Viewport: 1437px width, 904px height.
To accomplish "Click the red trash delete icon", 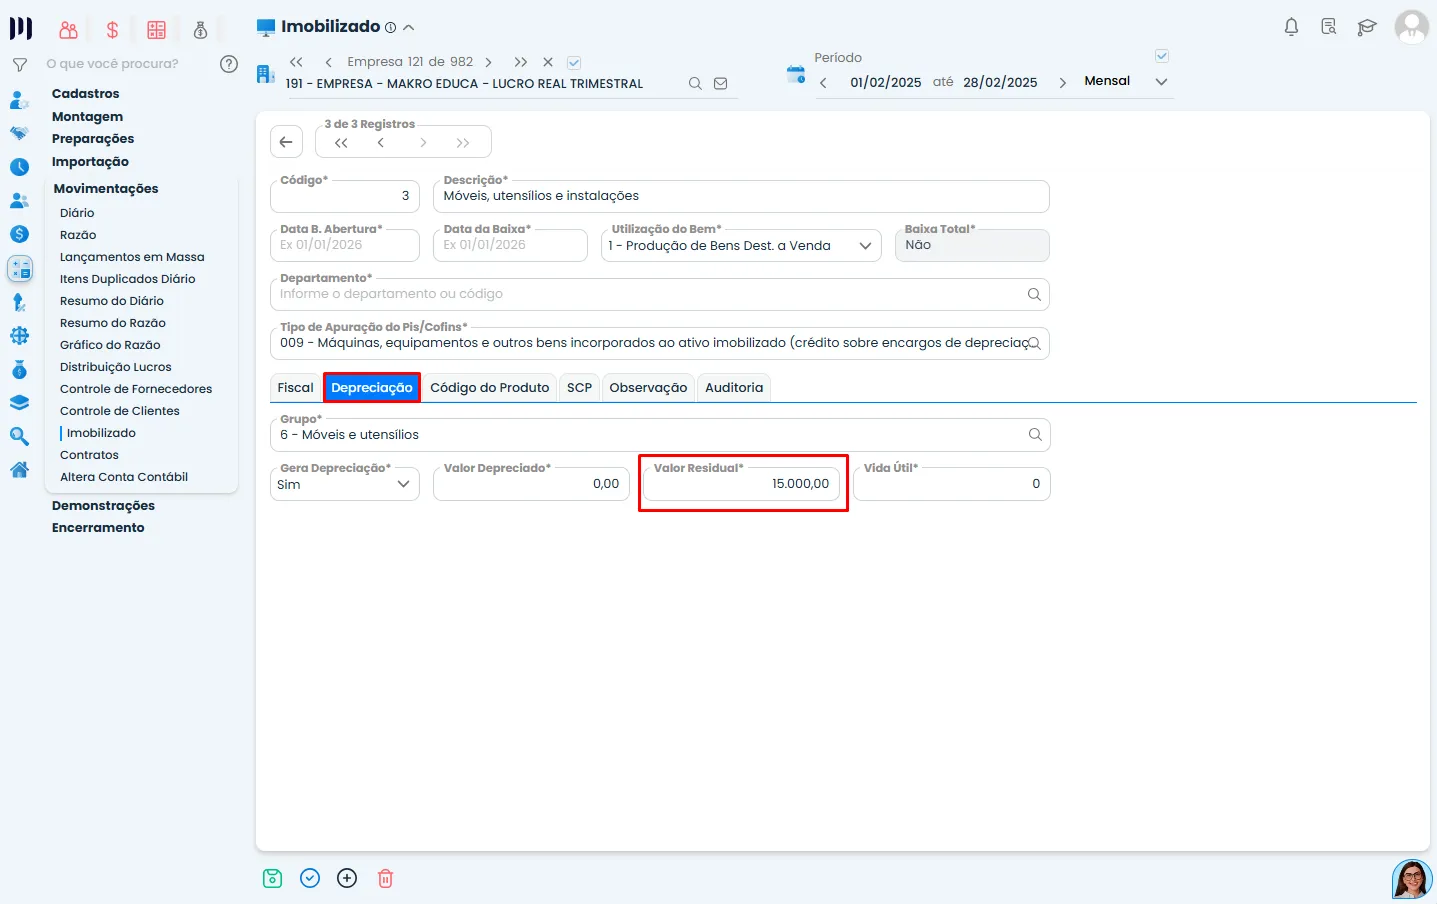I will pyautogui.click(x=385, y=878).
